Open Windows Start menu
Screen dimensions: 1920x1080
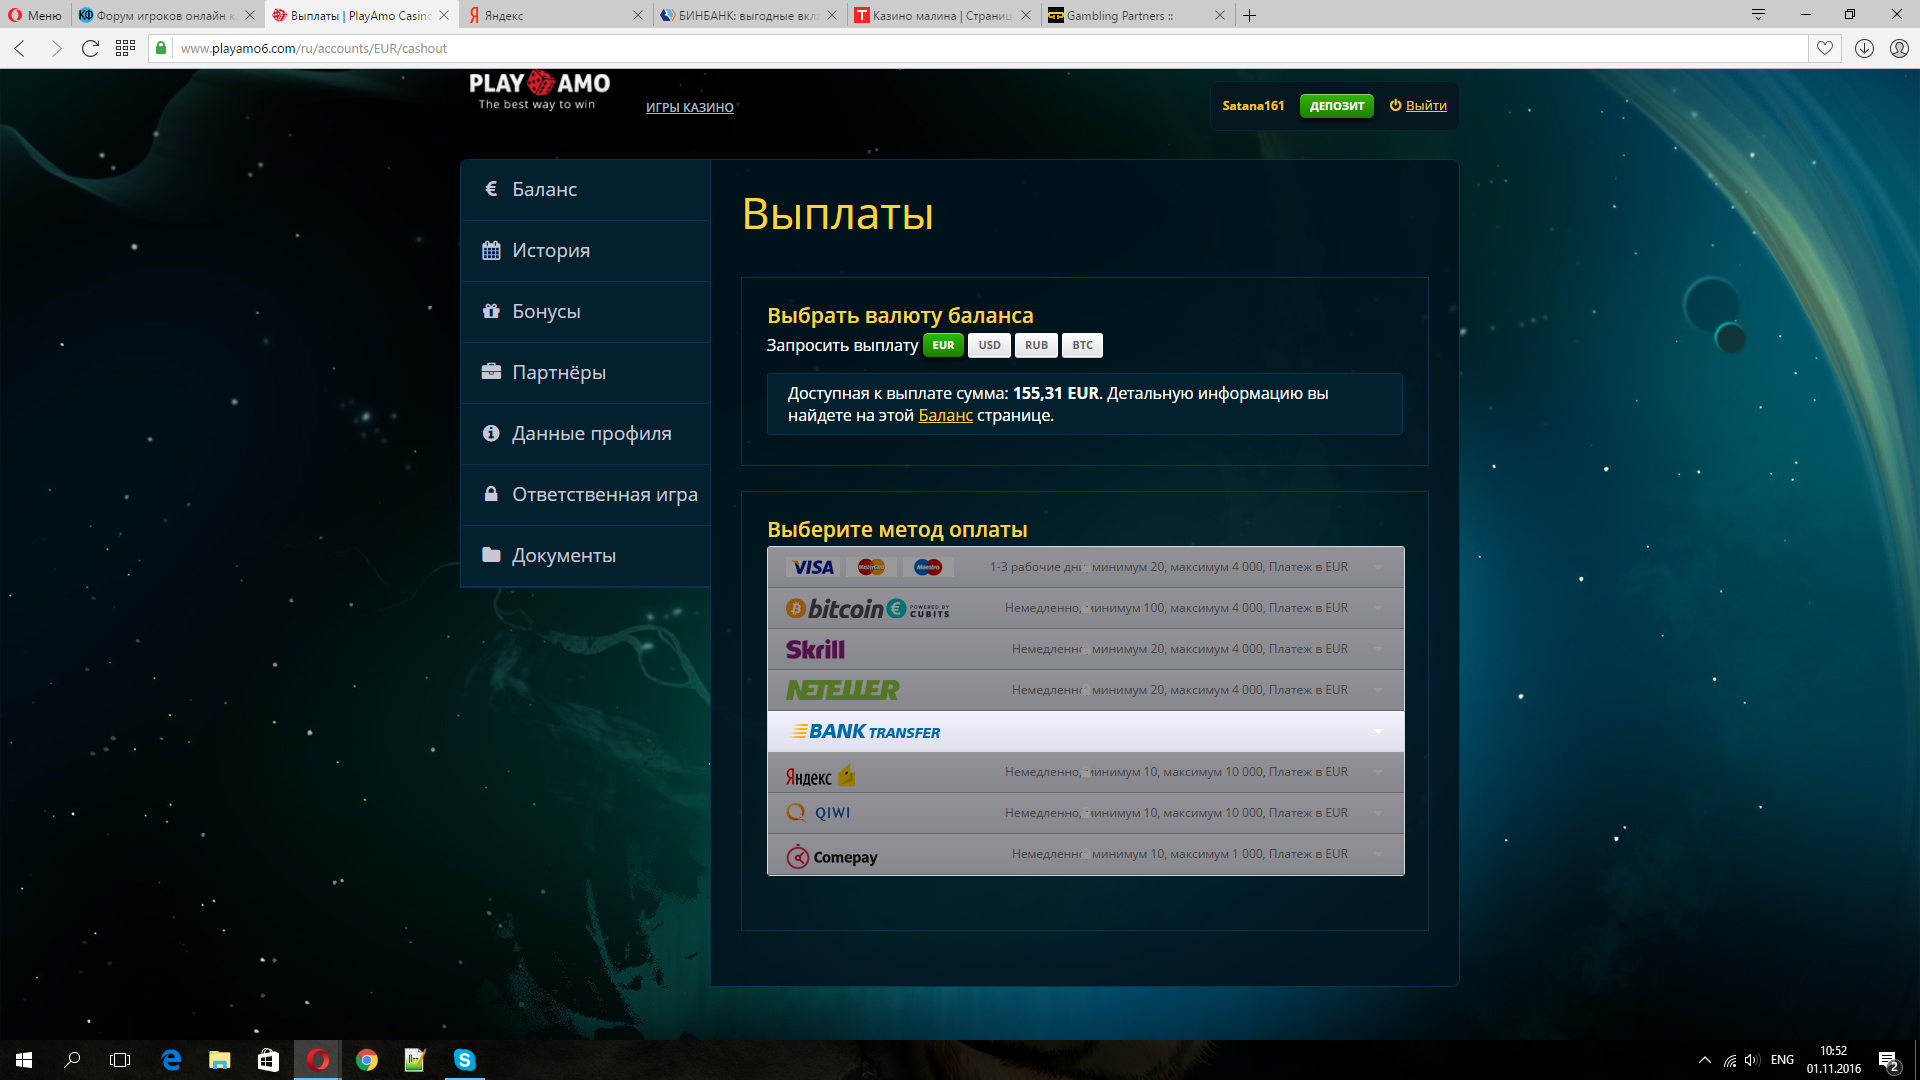click(x=24, y=1060)
